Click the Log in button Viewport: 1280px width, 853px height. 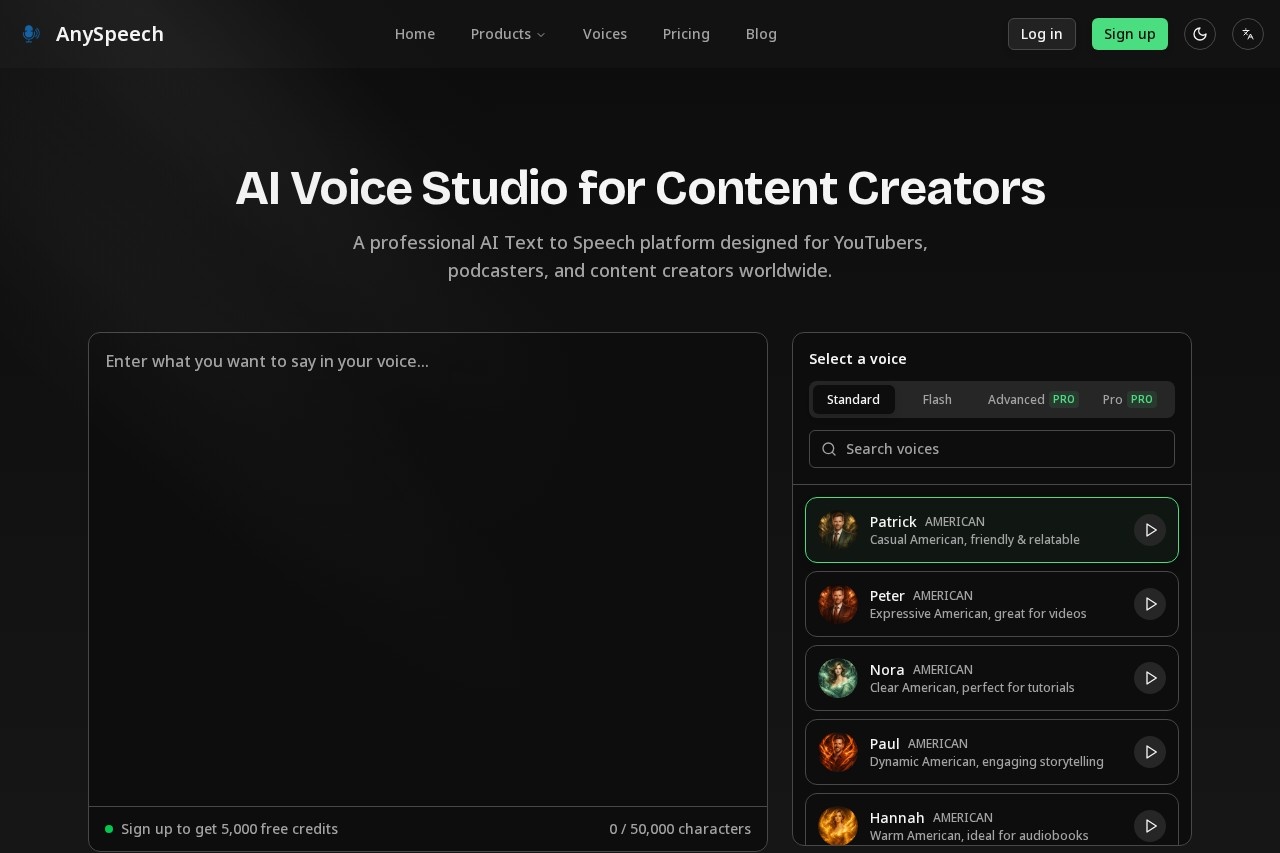click(1041, 34)
